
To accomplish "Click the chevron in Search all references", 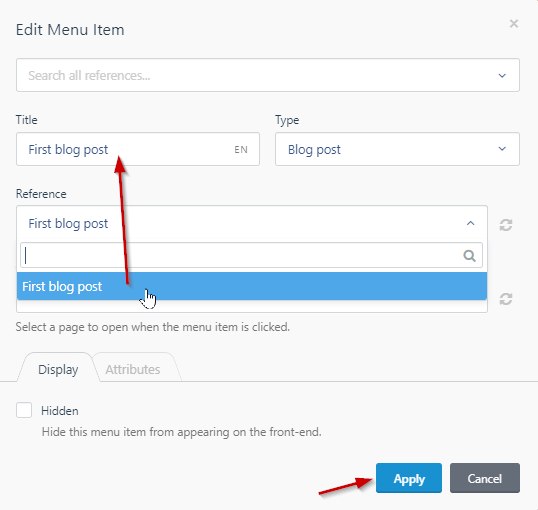I will [x=502, y=76].
